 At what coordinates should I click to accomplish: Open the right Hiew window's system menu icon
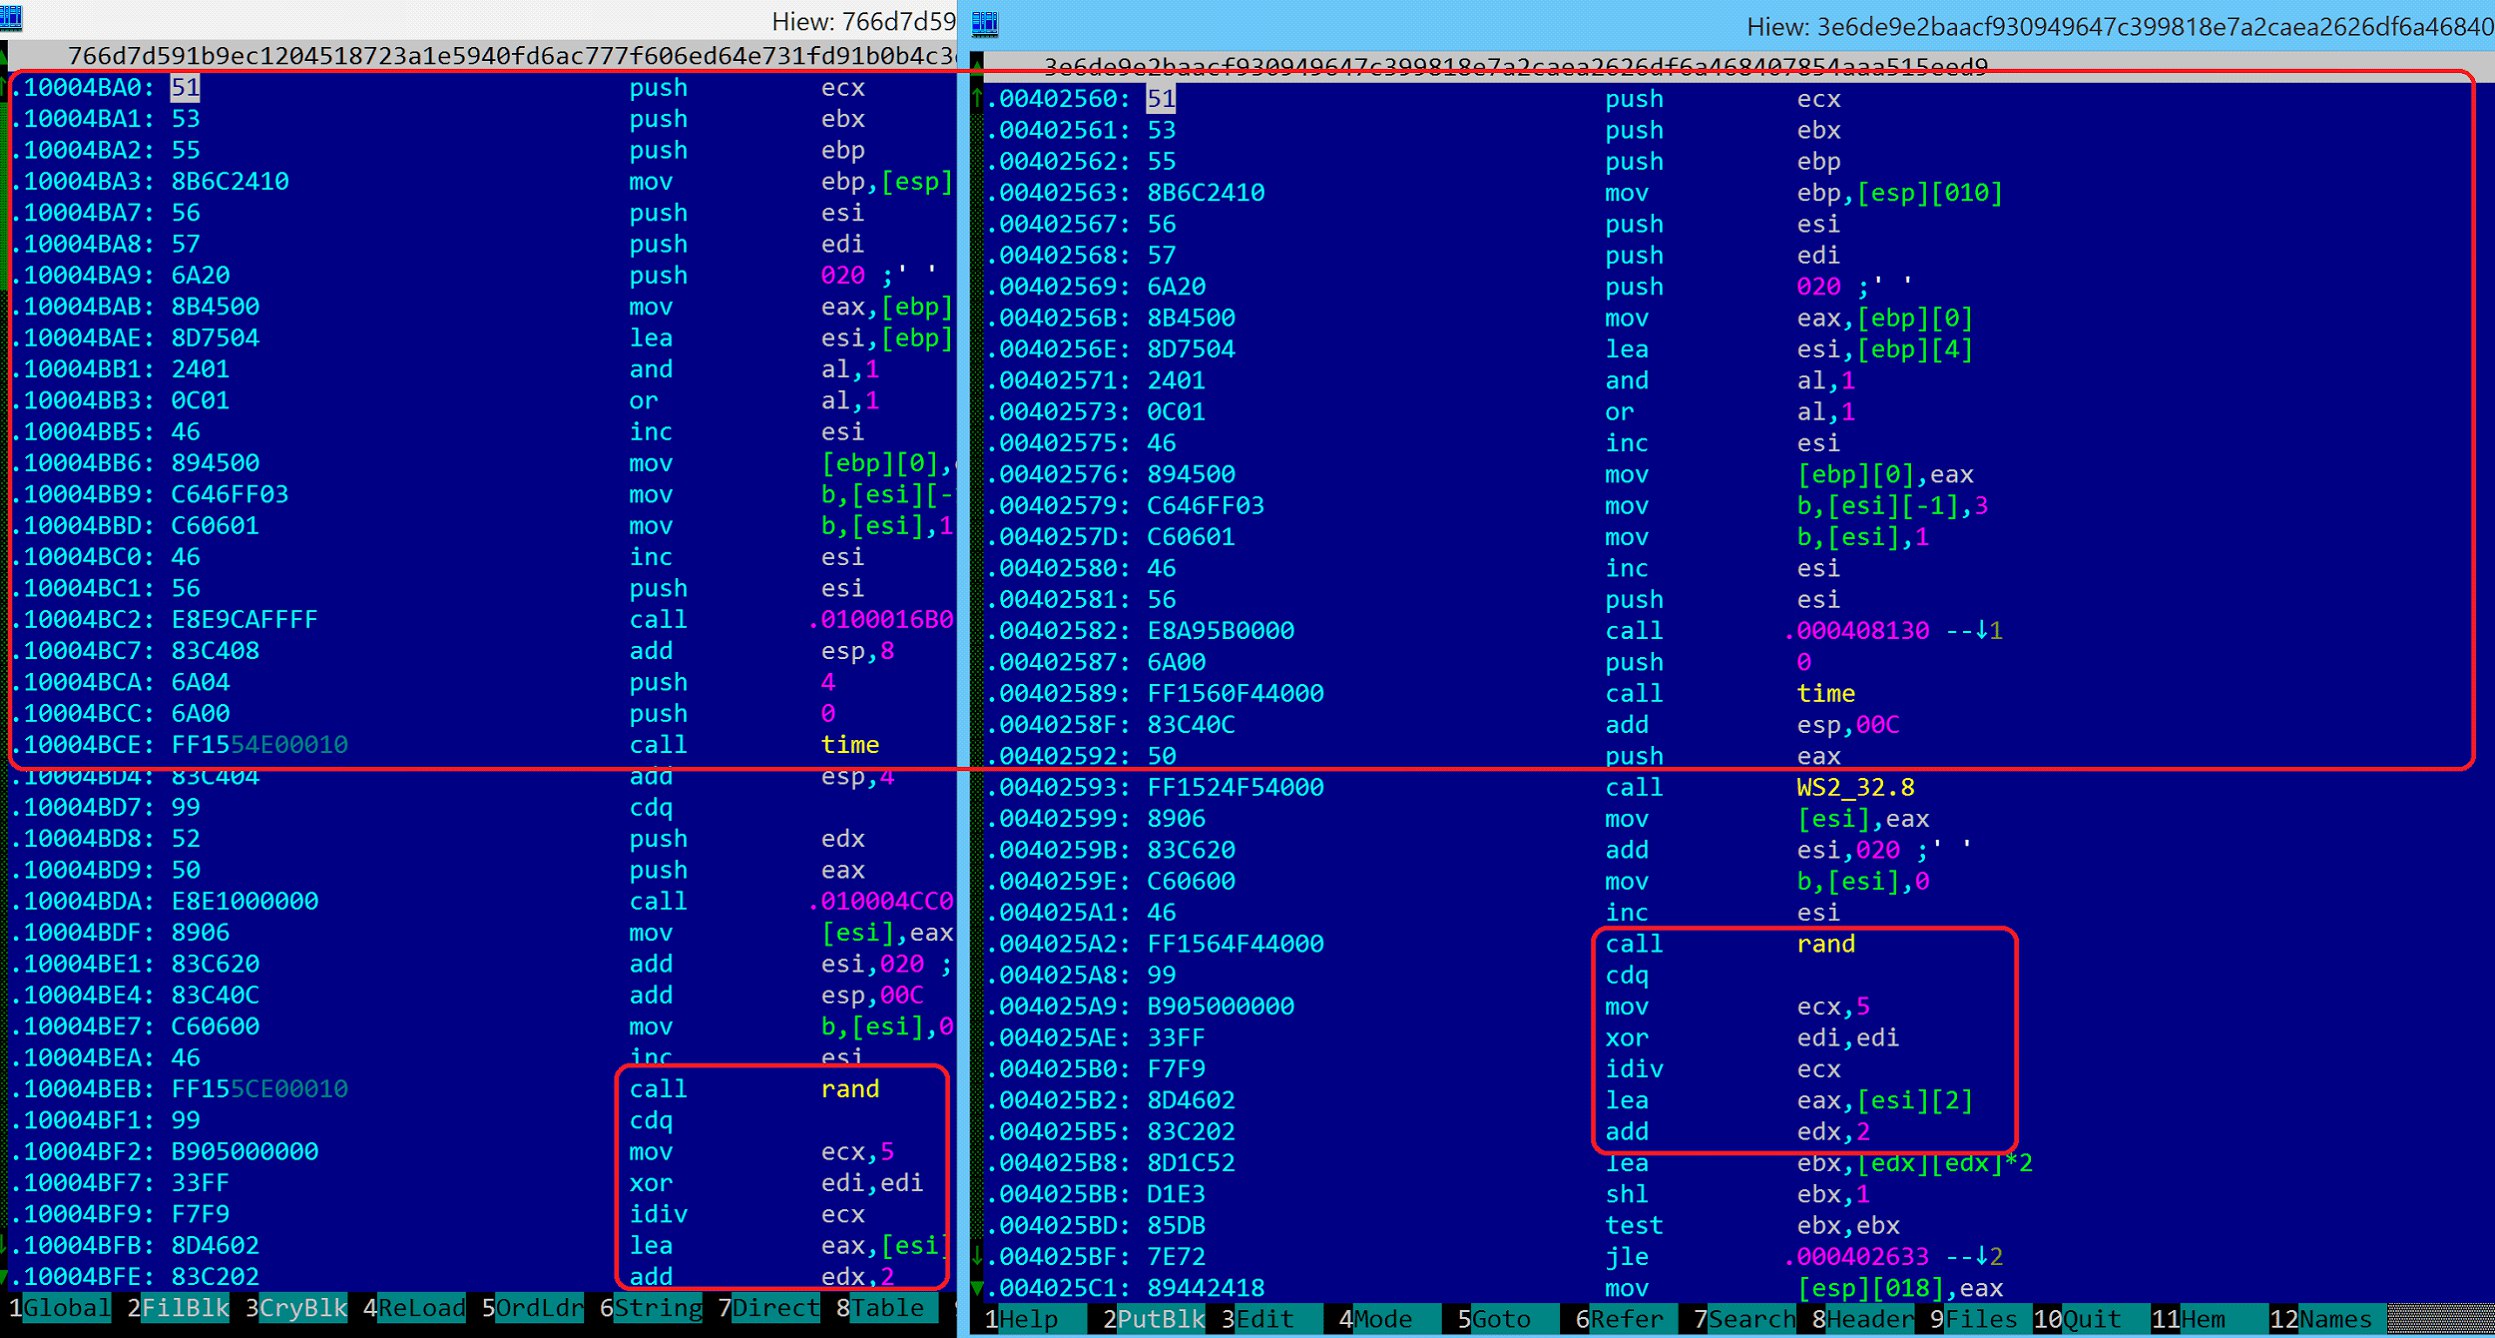point(985,22)
